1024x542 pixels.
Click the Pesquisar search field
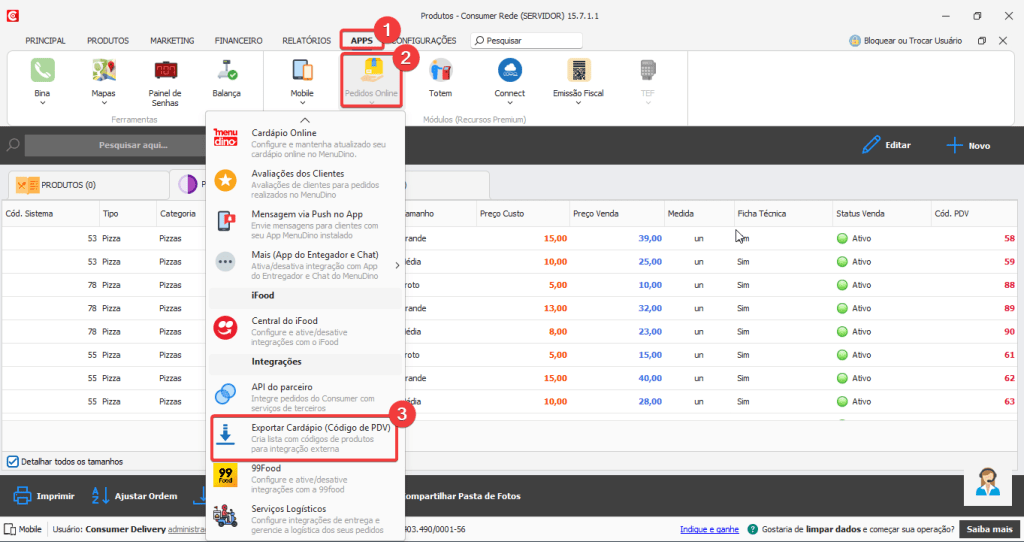click(x=530, y=41)
